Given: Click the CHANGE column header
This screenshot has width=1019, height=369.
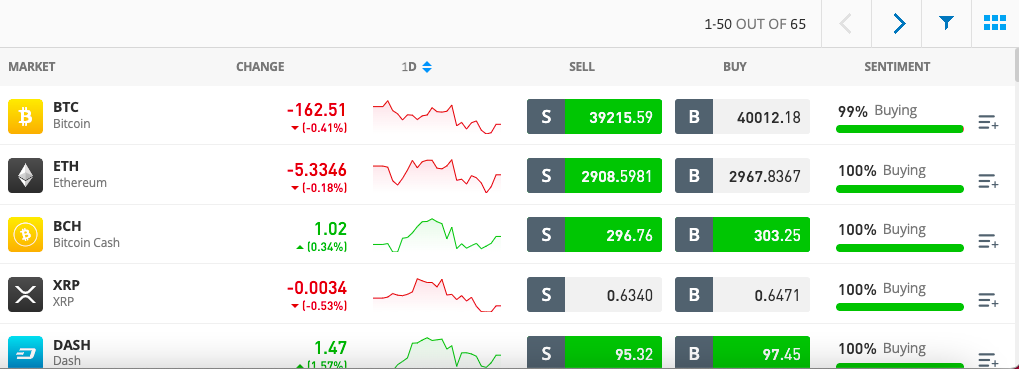Looking at the screenshot, I should tap(260, 66).
